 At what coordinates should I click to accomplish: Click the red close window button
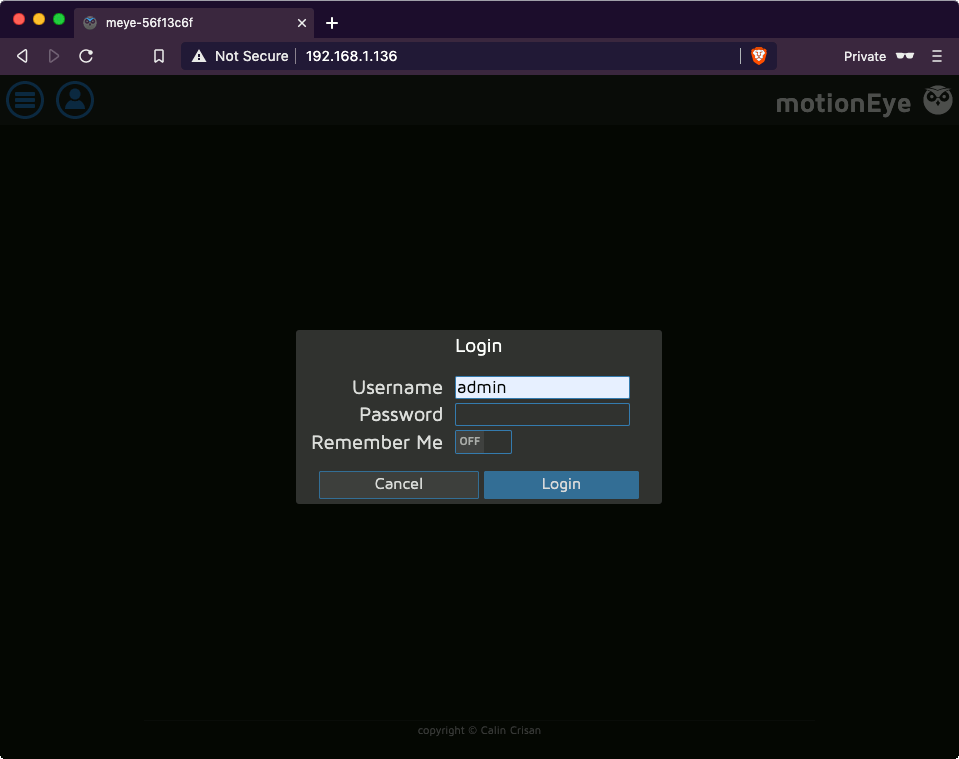point(19,19)
